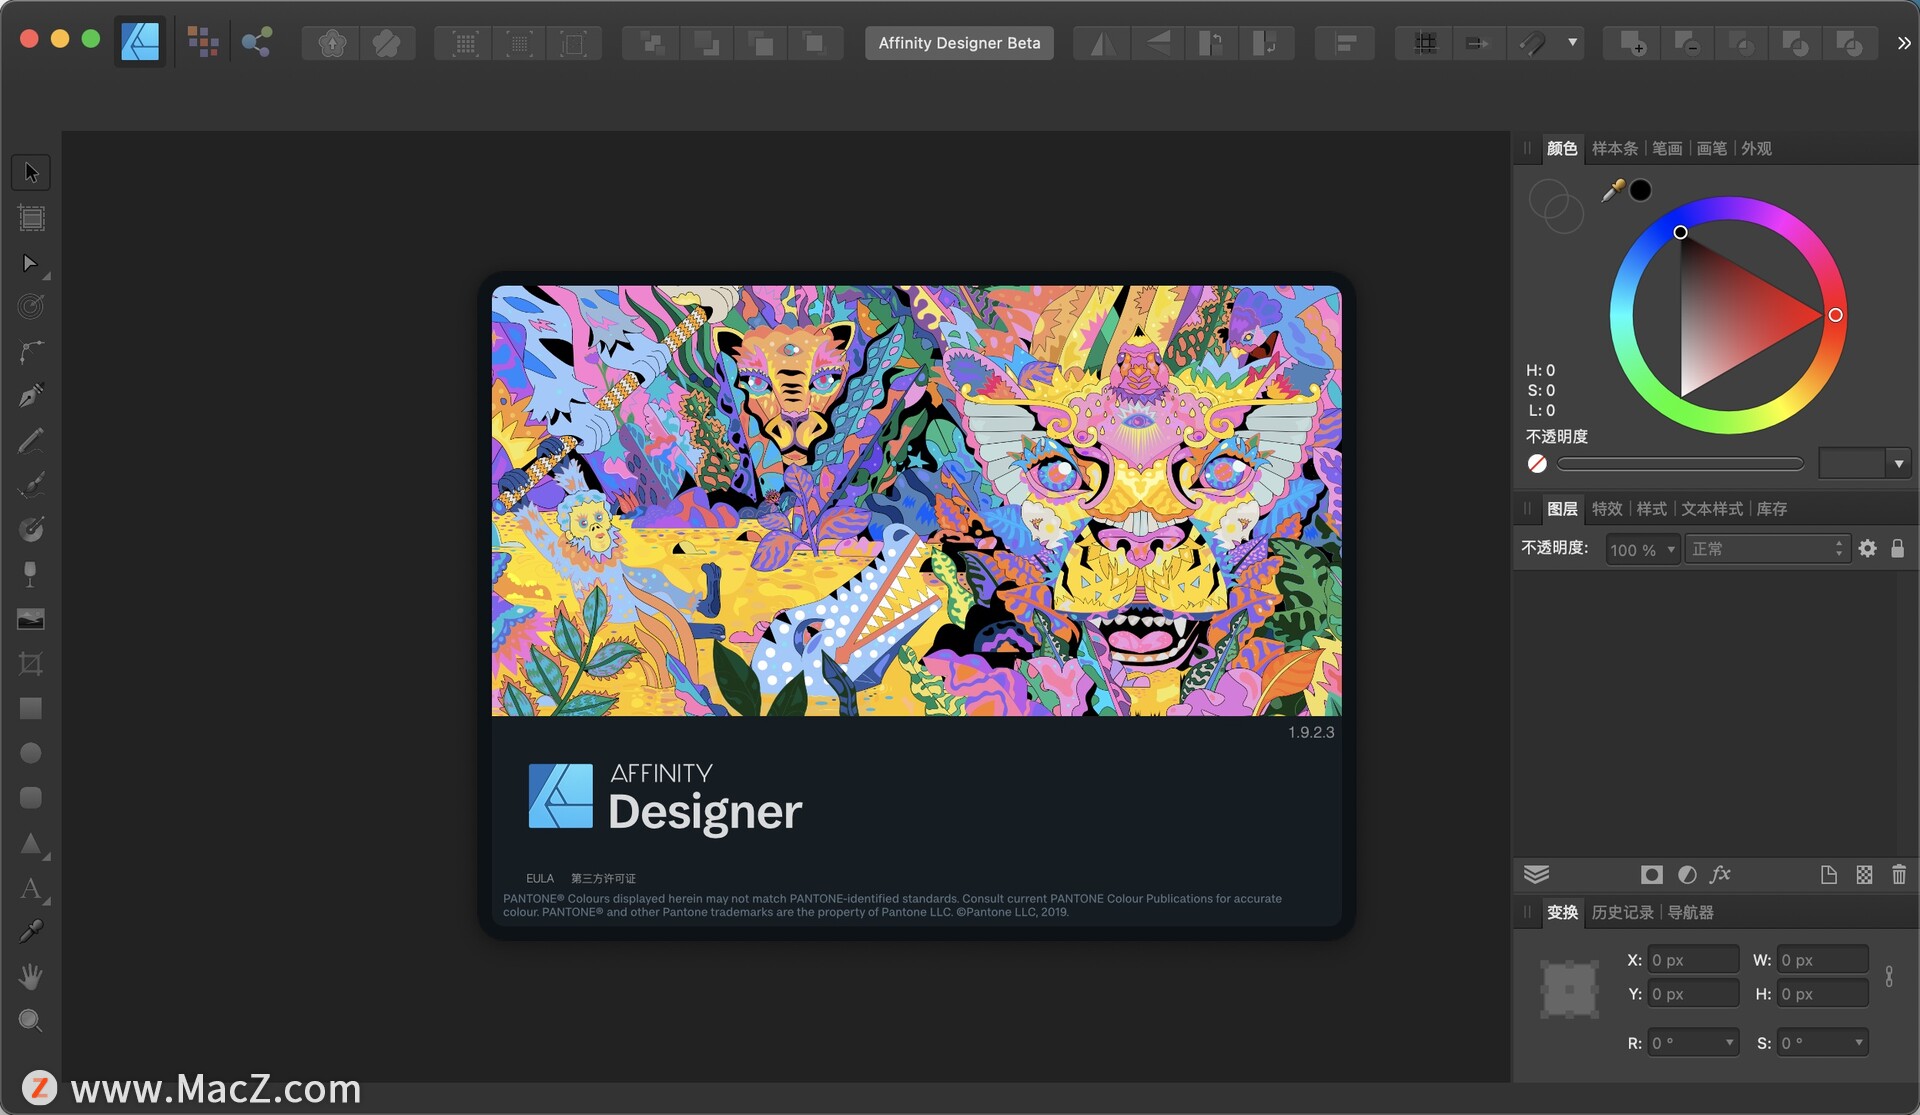The height and width of the screenshot is (1115, 1920).
Task: Click the delete layer trash button
Action: (1899, 875)
